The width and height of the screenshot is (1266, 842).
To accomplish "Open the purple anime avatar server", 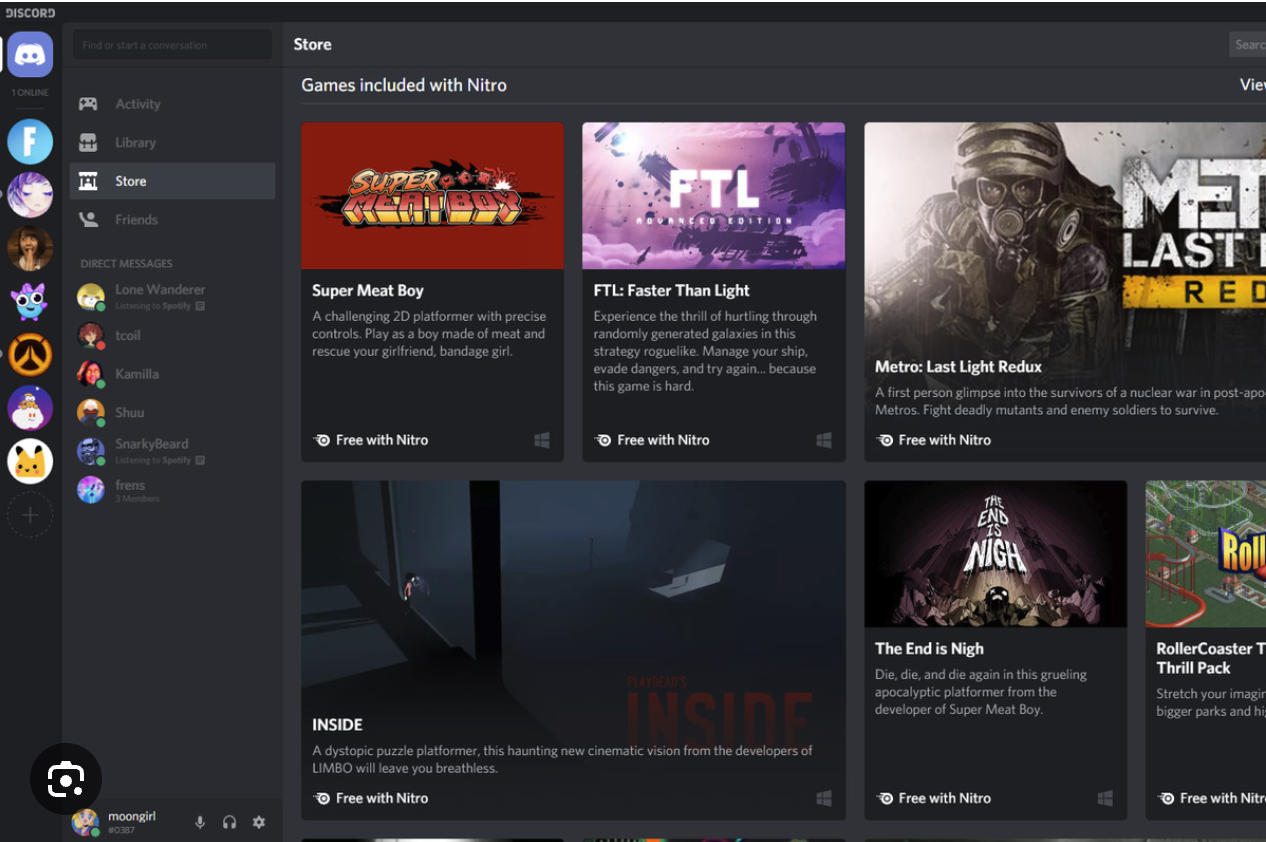I will point(30,195).
